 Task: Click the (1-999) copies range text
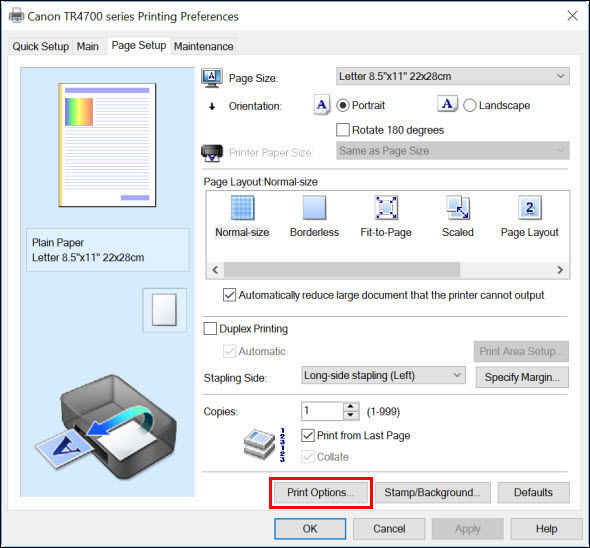point(383,411)
